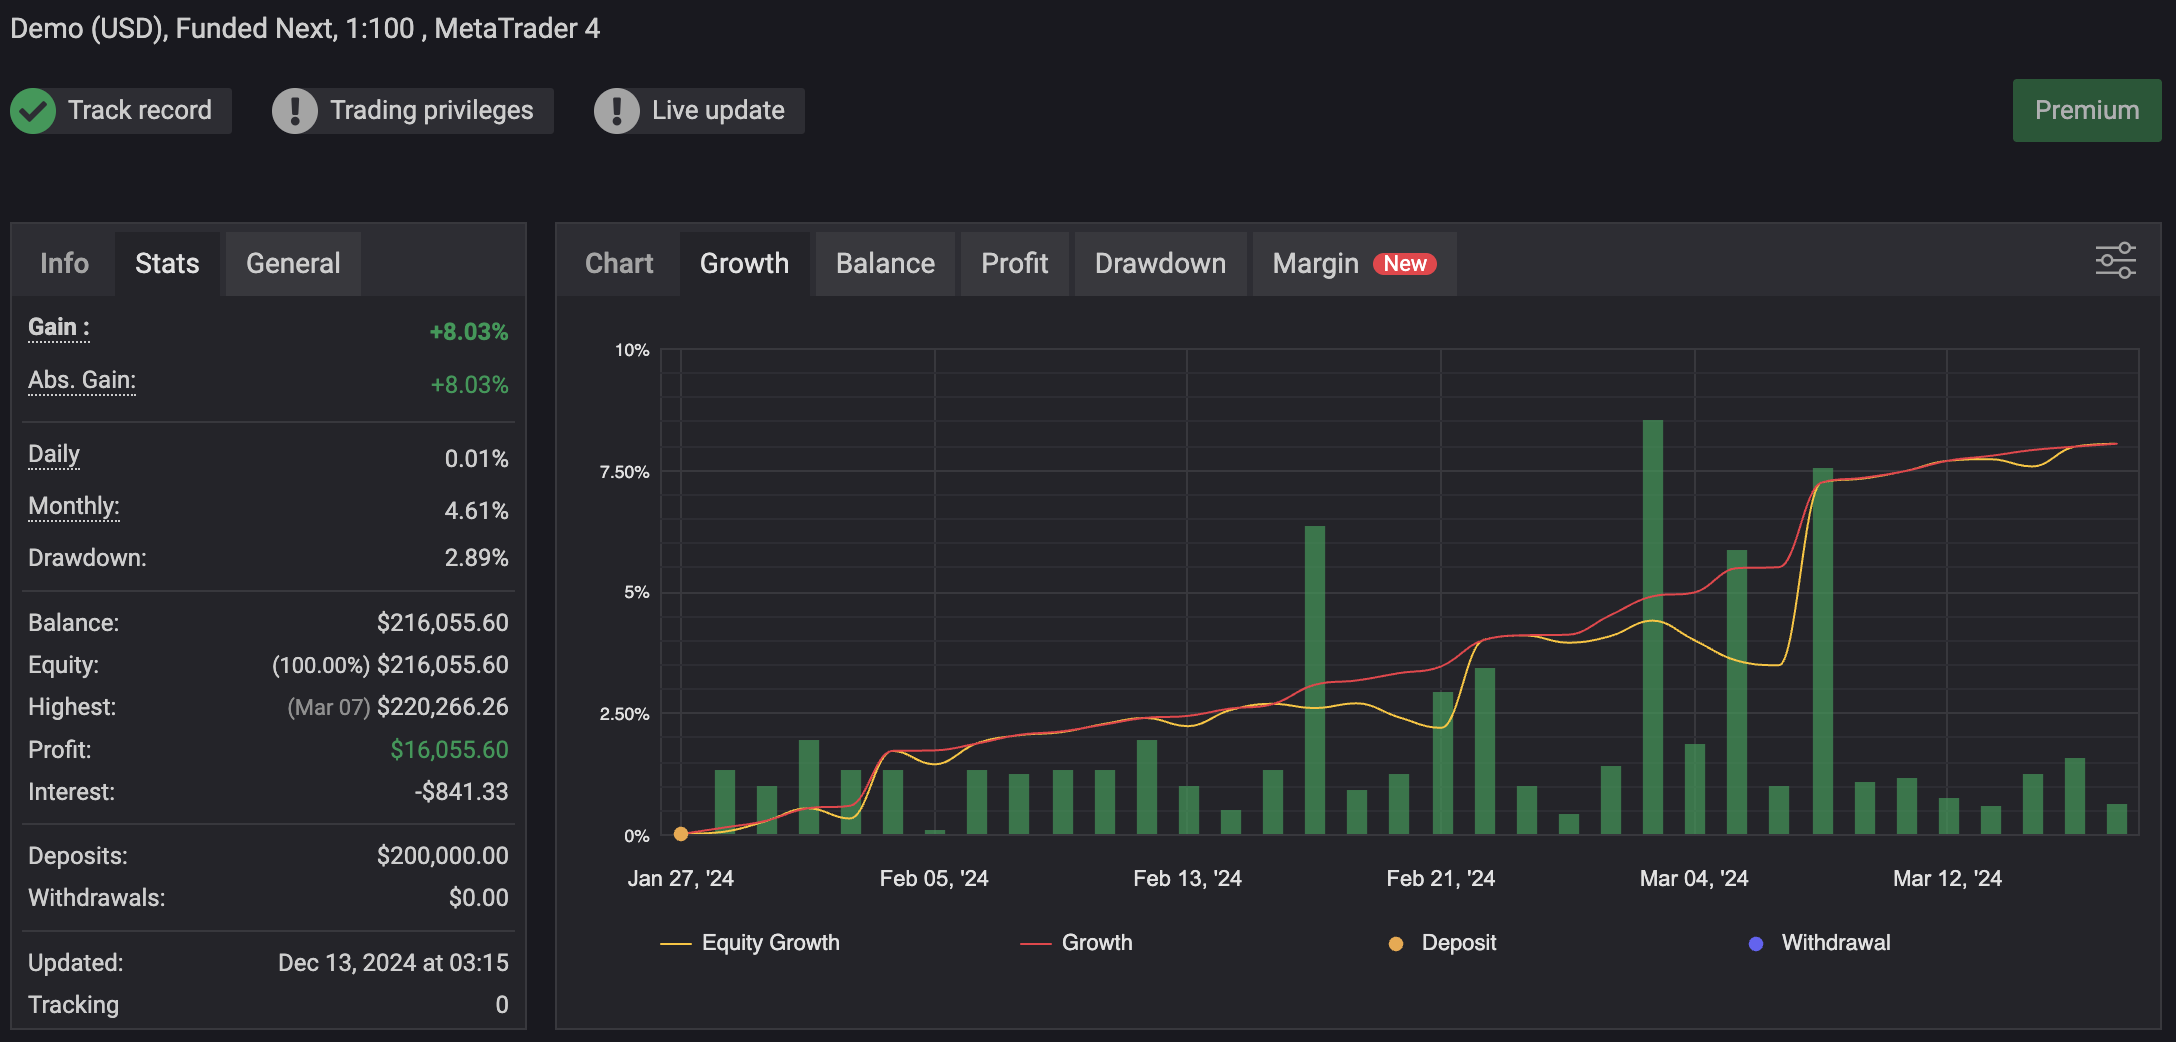Click the Highest value $220,266.26
The image size is (2176, 1042).
(x=442, y=707)
